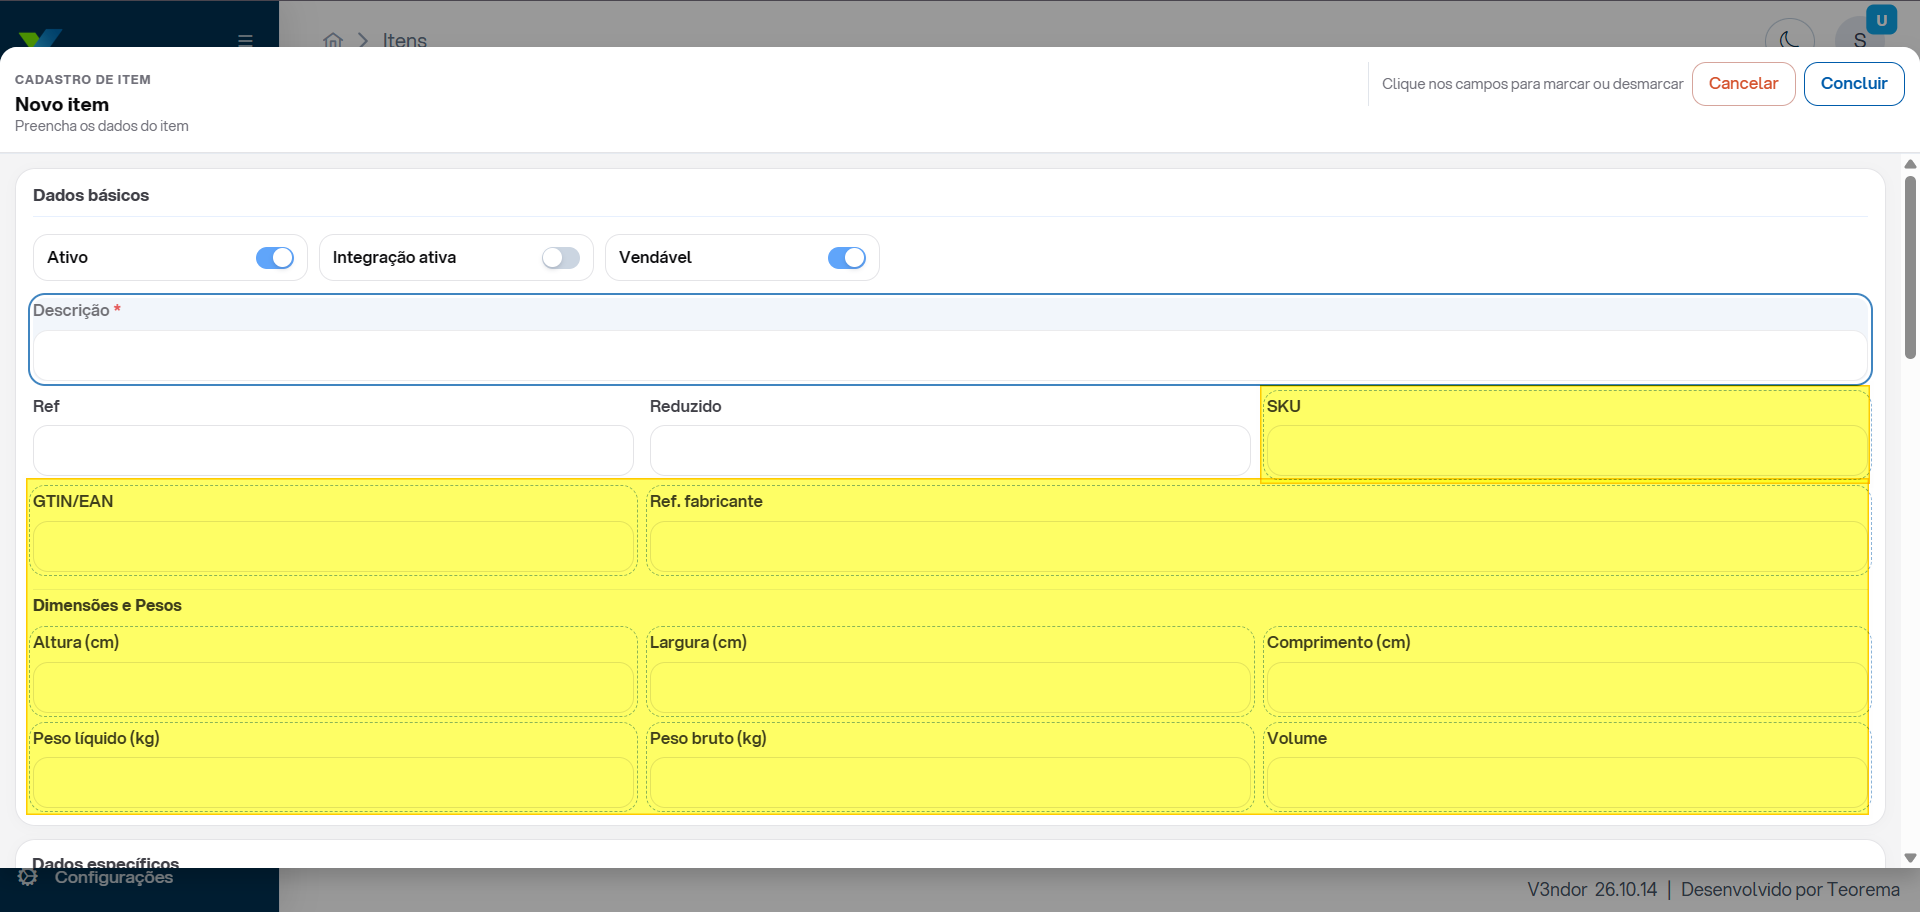Turn off the Vendável switch
This screenshot has width=1920, height=912.
coord(847,258)
